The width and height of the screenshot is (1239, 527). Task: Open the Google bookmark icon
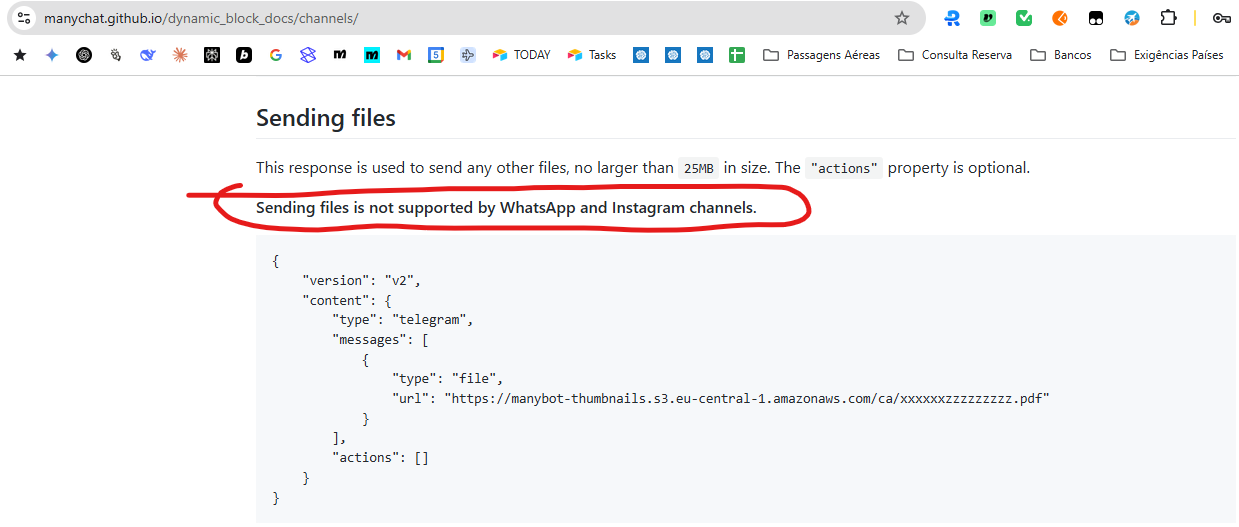(276, 55)
